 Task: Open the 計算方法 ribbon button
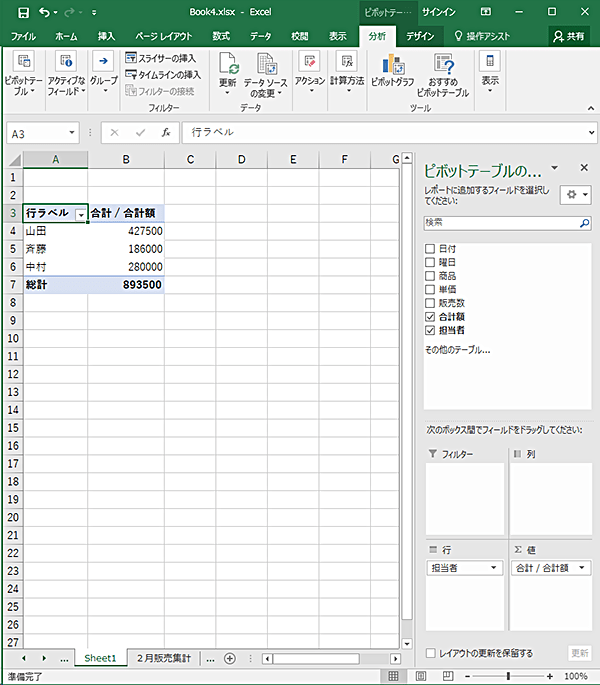[347, 73]
